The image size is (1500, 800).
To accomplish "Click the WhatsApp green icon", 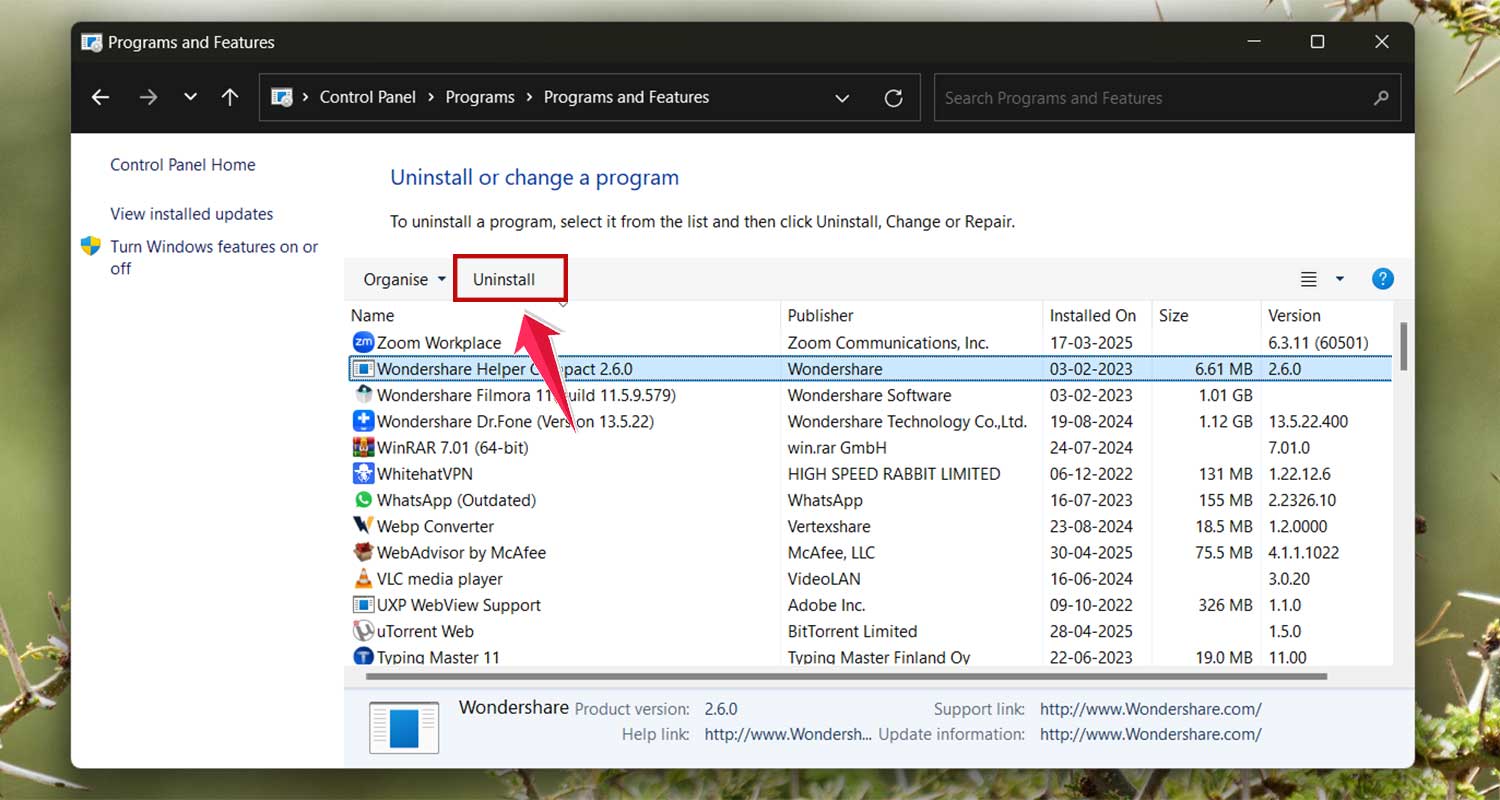I will pyautogui.click(x=361, y=500).
